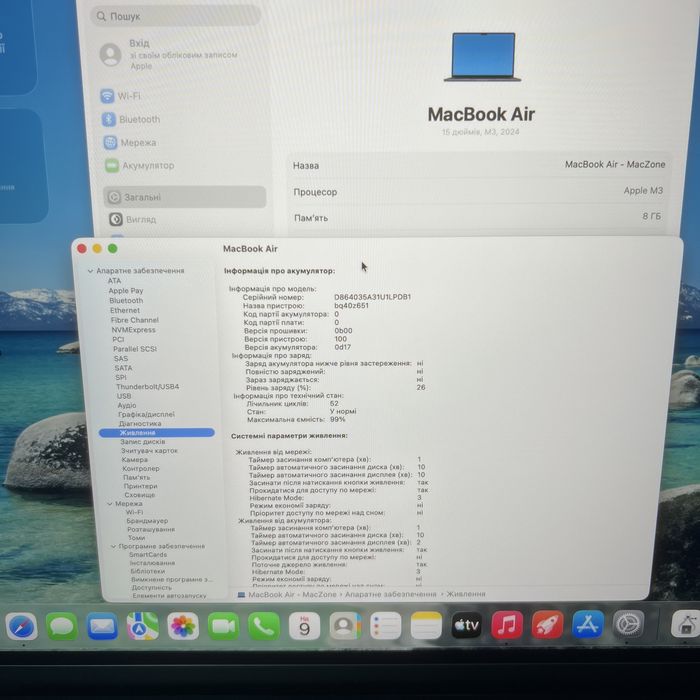This screenshot has width=700, height=700.
Task: Open the red rocket app icon
Action: tap(547, 625)
